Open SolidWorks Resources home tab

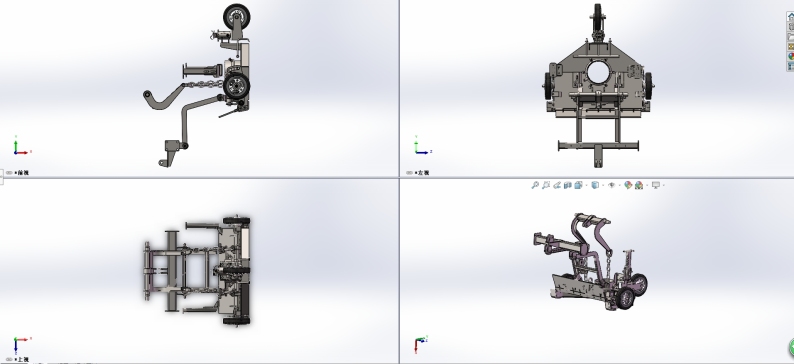point(790,16)
